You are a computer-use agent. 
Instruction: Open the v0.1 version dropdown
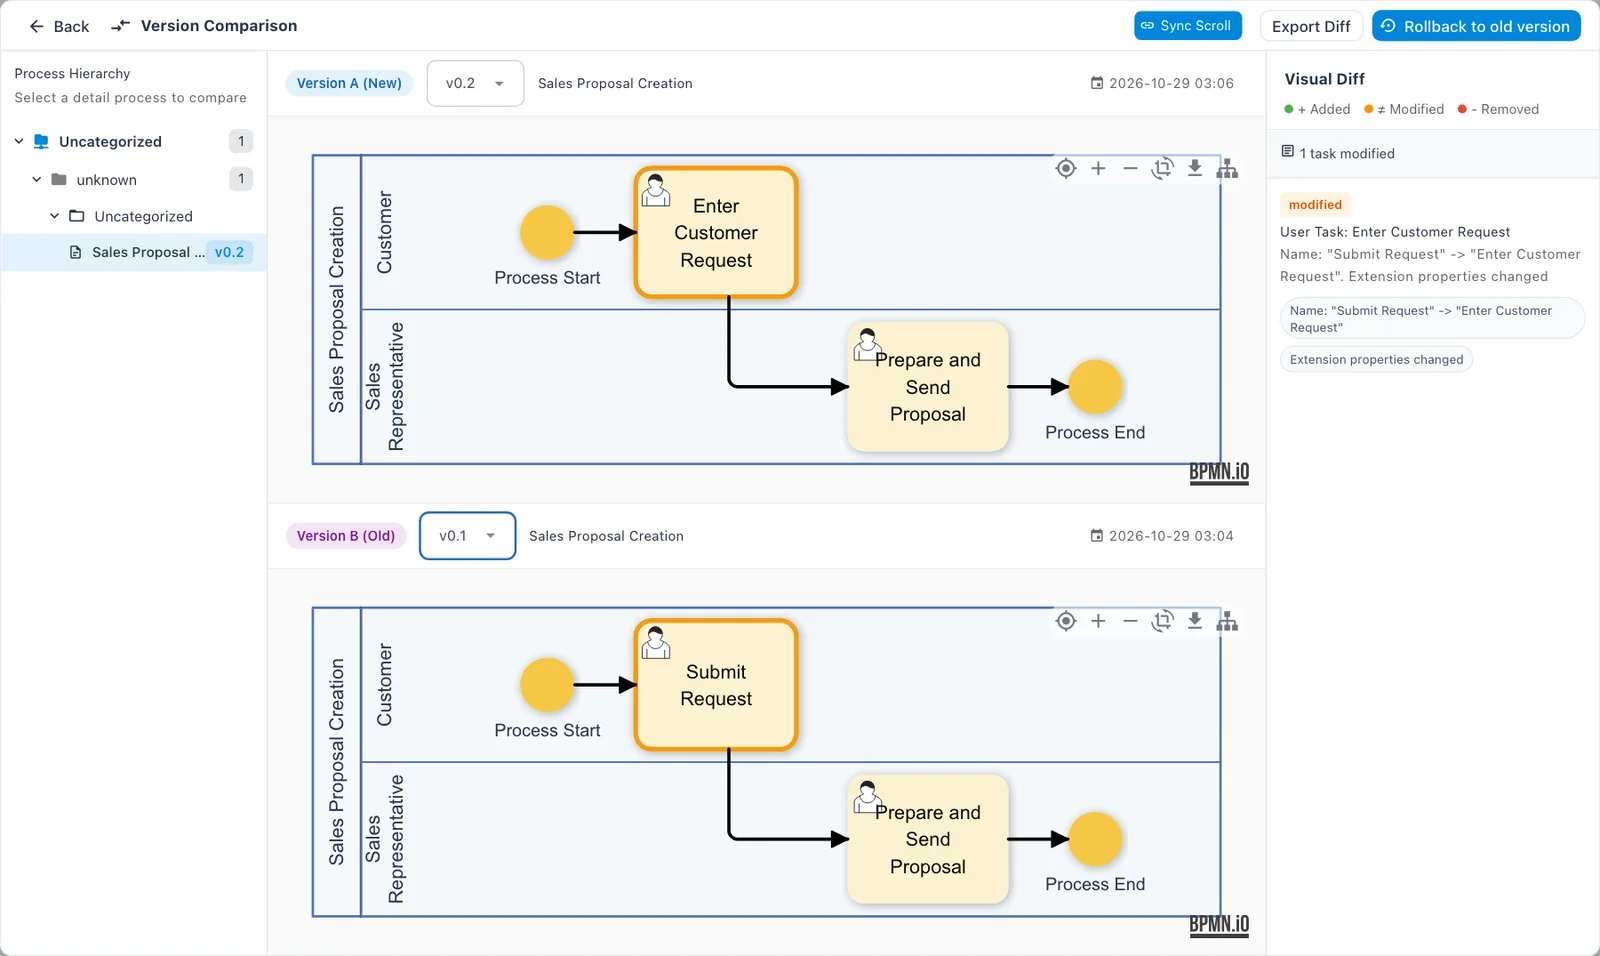[x=467, y=536]
